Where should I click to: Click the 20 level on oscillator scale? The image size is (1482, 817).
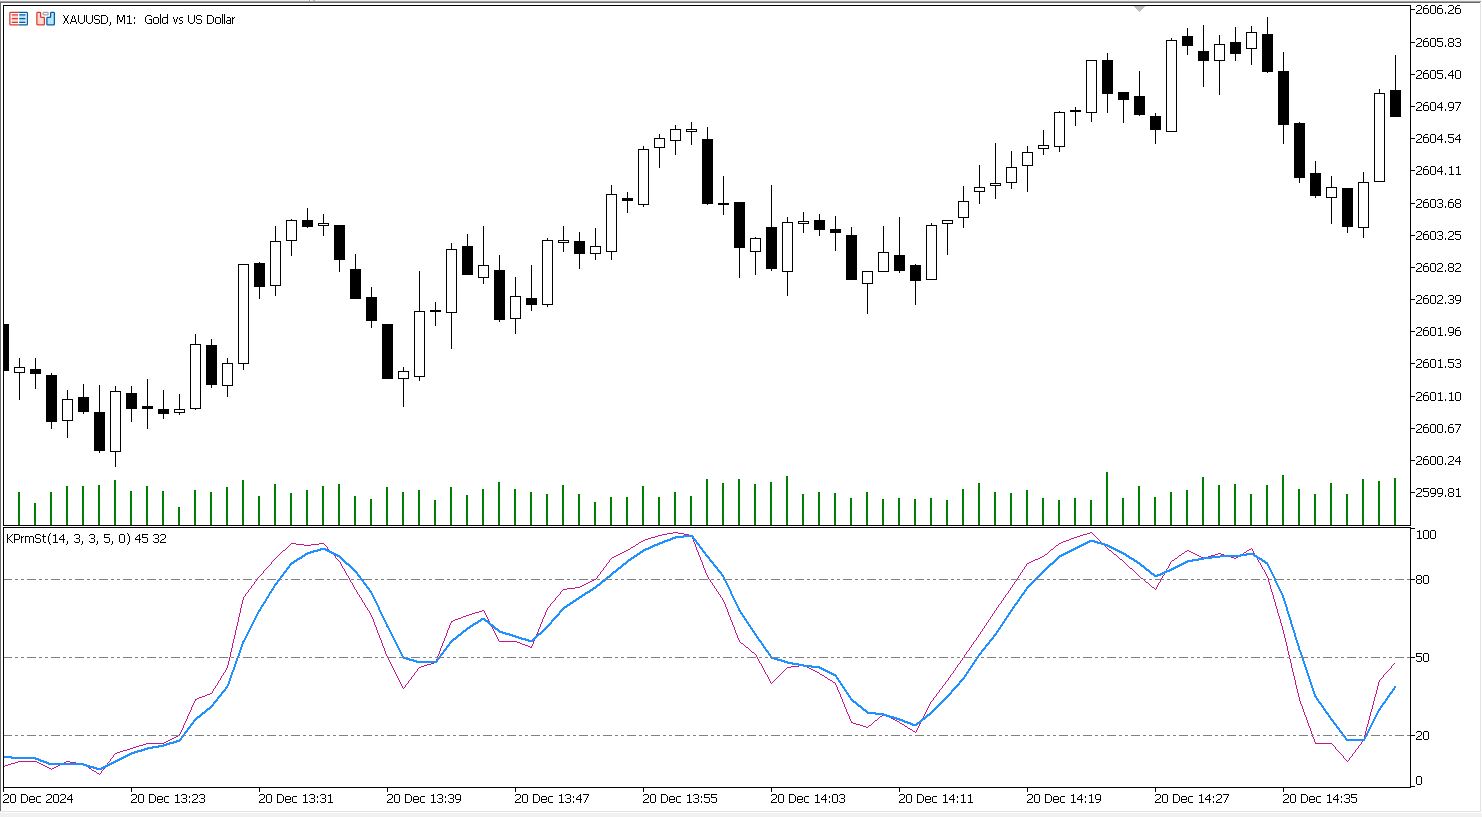click(x=1423, y=736)
